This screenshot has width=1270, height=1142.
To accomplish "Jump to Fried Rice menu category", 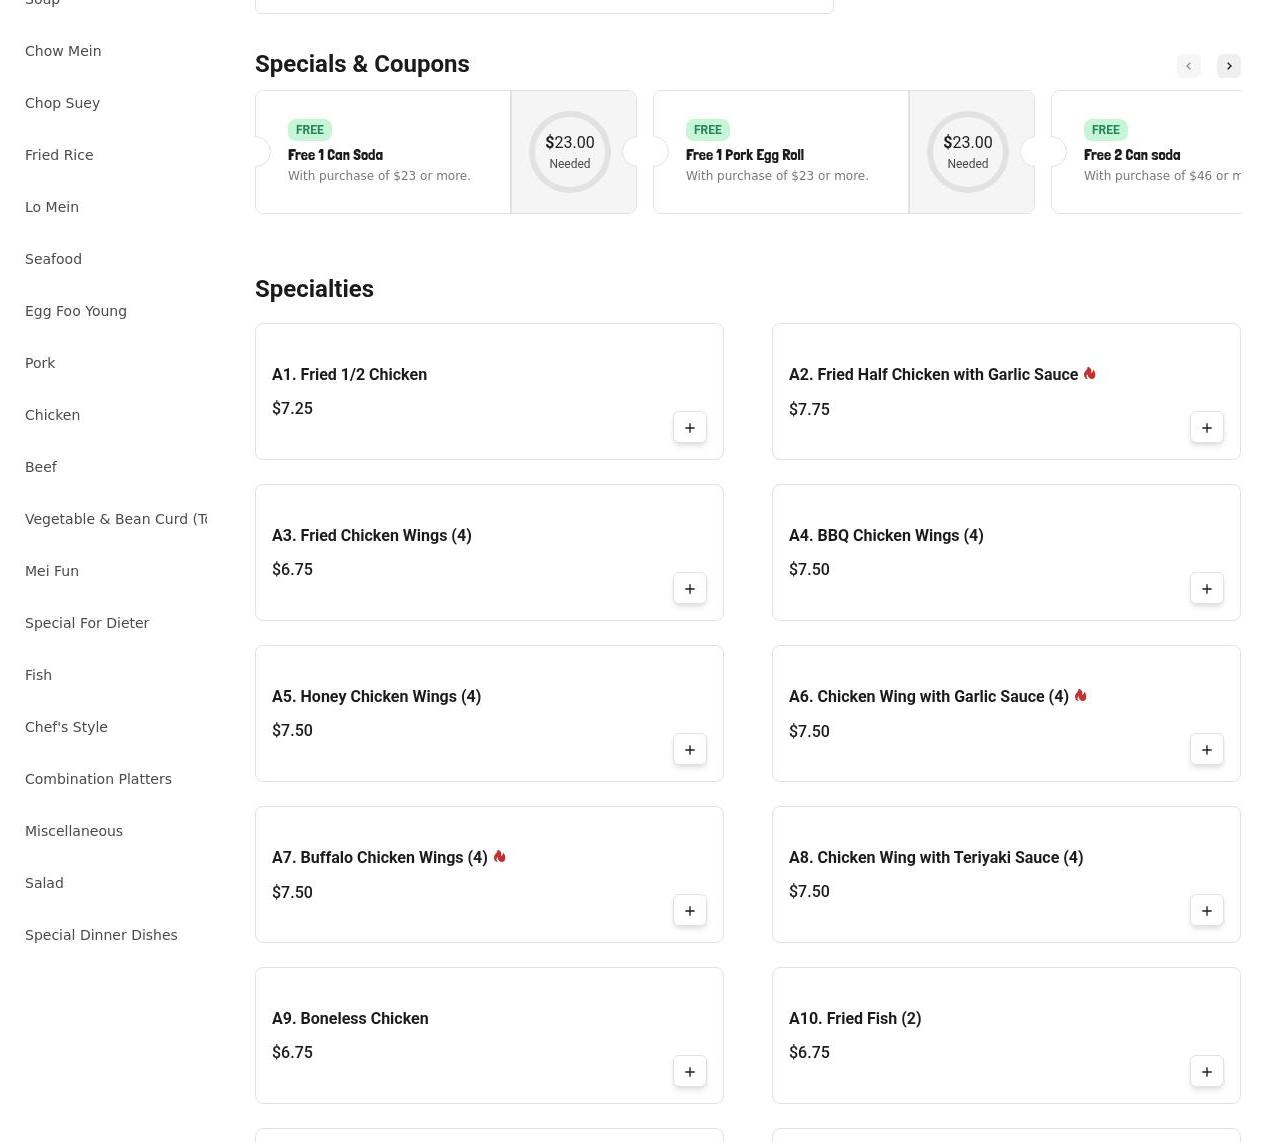I will (59, 155).
